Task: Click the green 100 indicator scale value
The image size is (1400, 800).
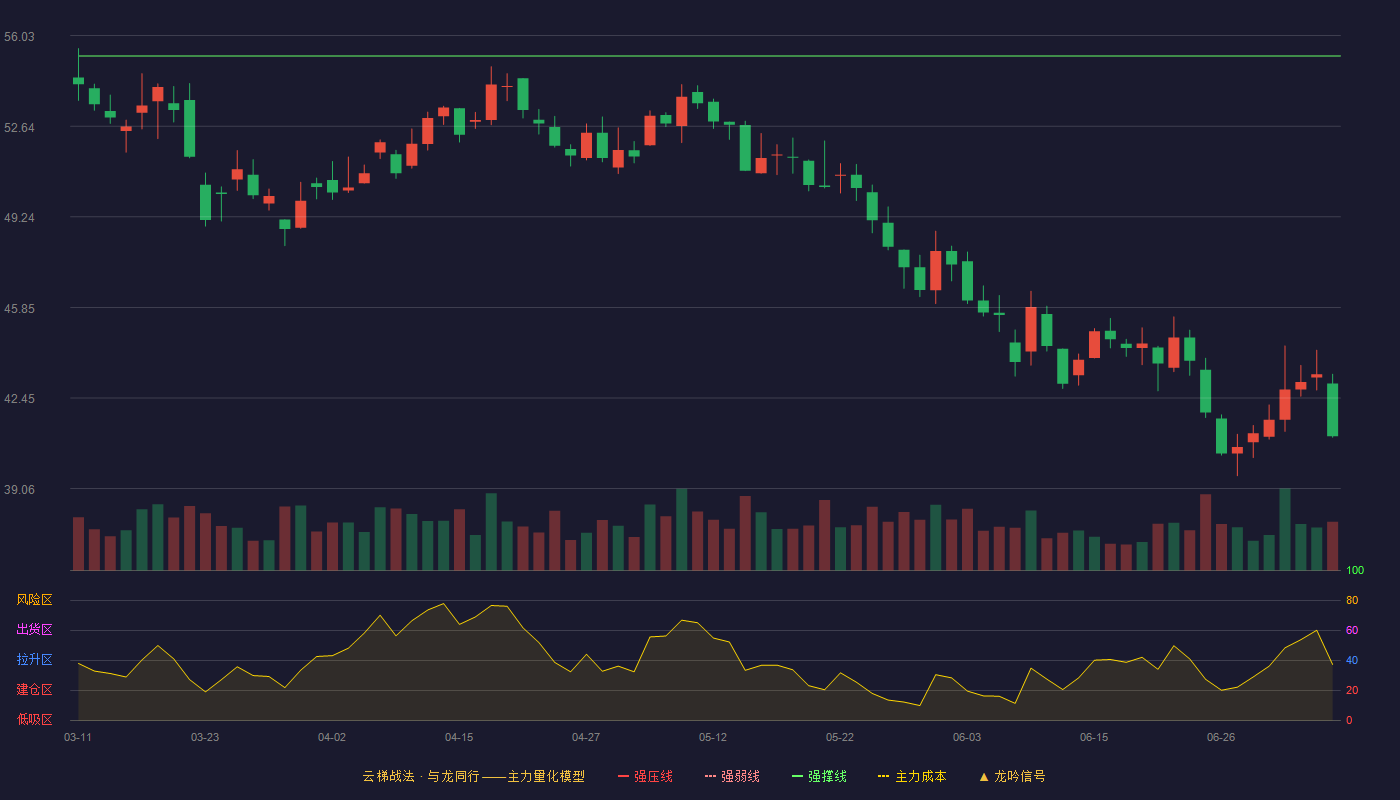Action: click(x=1355, y=571)
